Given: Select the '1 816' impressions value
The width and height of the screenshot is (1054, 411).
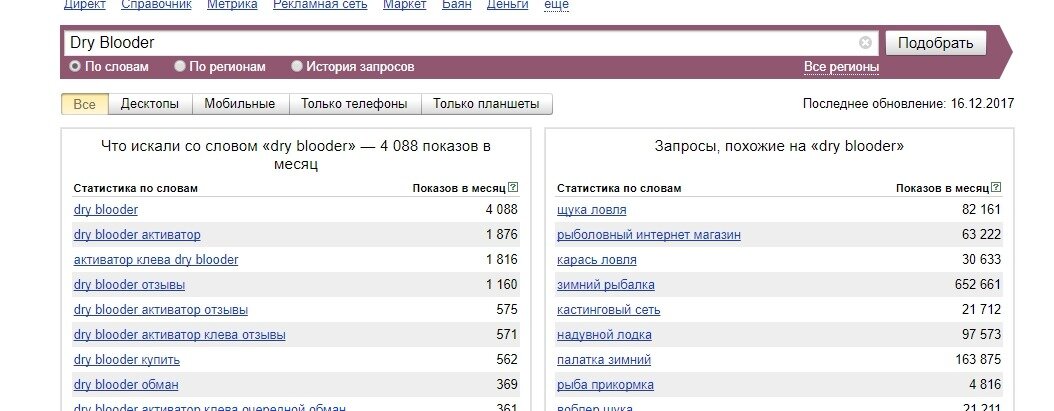Looking at the screenshot, I should click(501, 260).
